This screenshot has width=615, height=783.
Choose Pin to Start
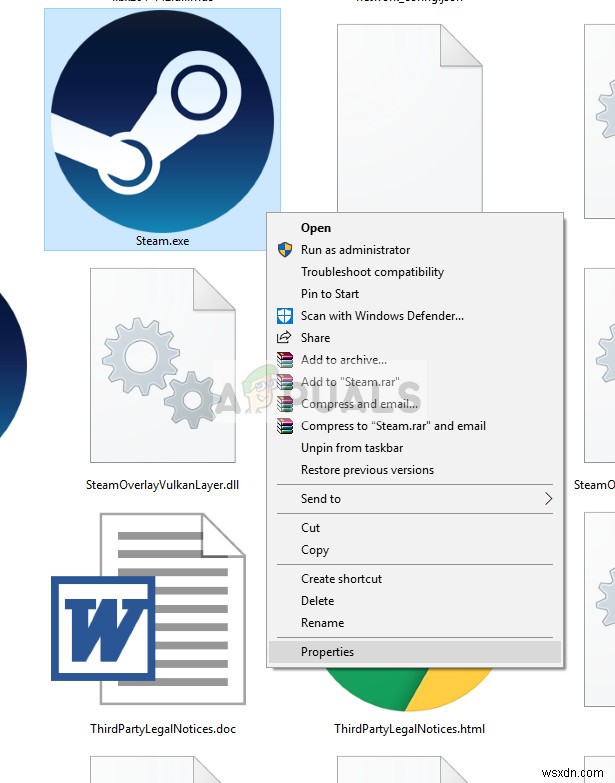(415, 294)
